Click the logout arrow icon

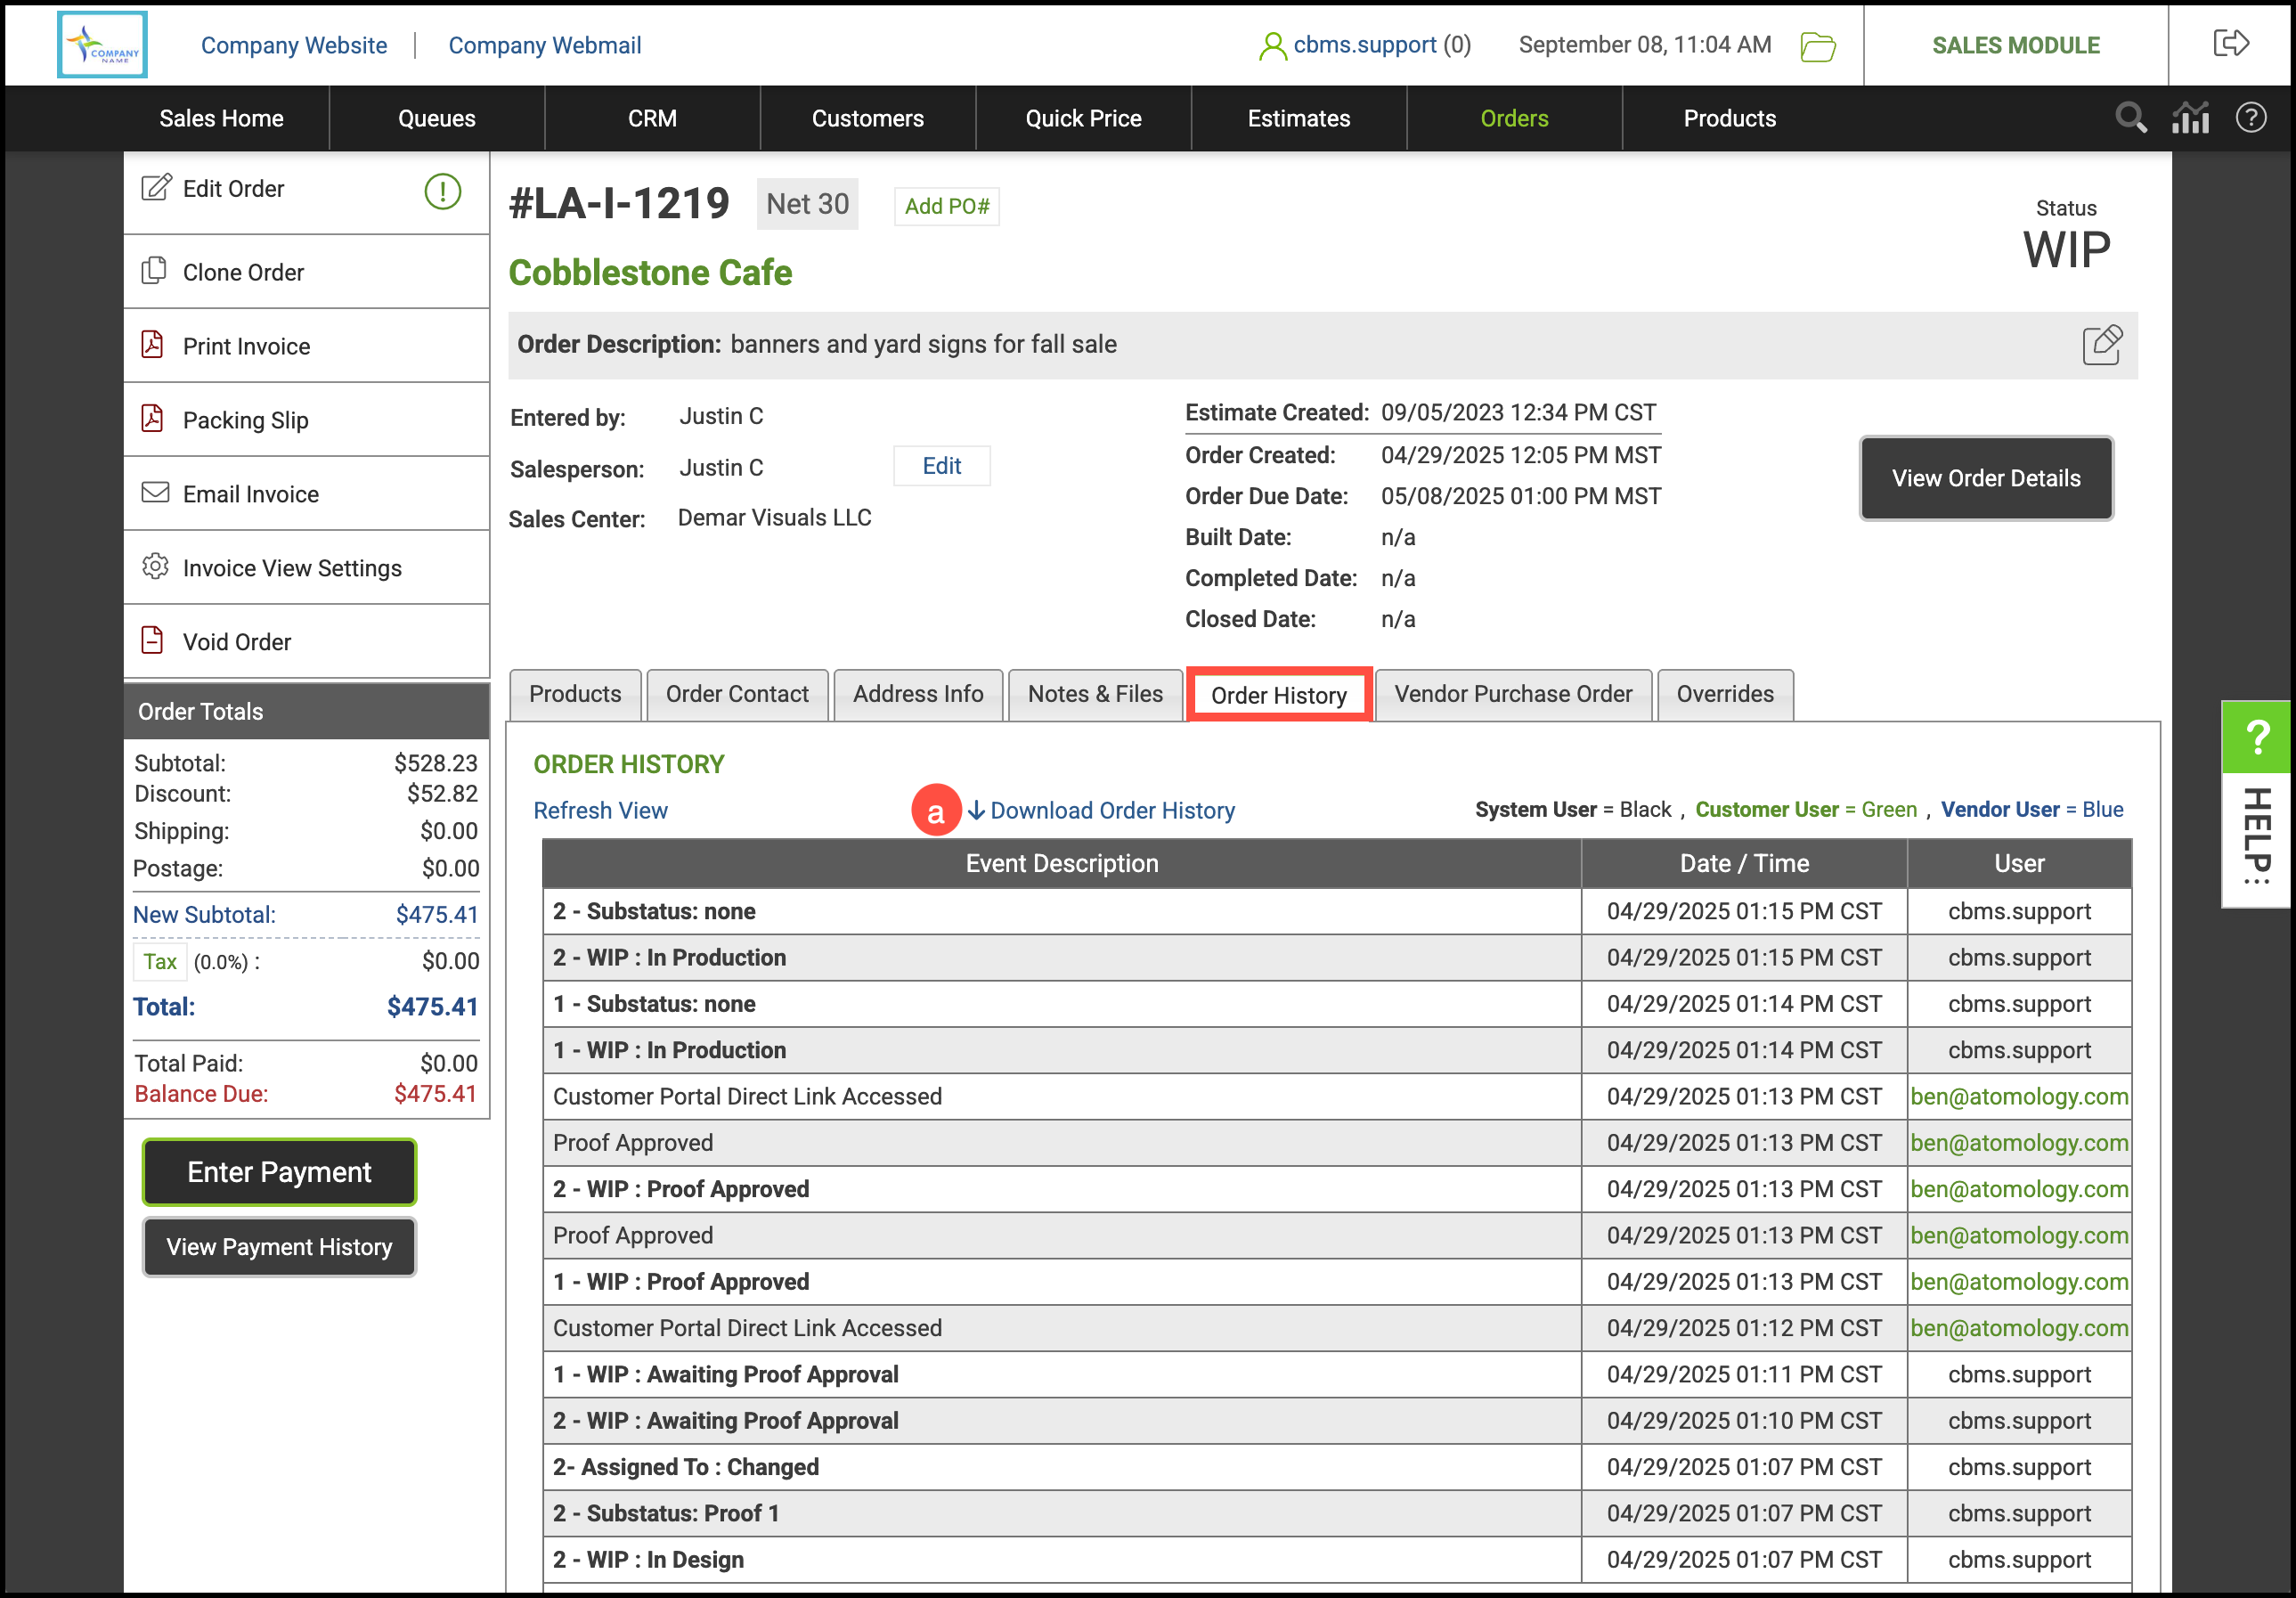tap(2230, 44)
